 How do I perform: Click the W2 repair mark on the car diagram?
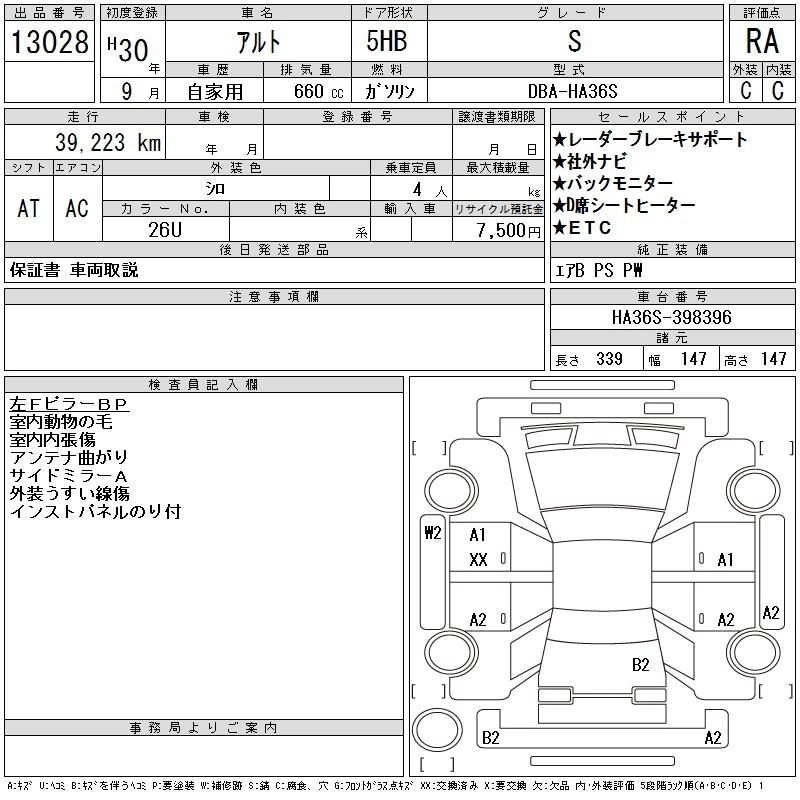point(432,532)
